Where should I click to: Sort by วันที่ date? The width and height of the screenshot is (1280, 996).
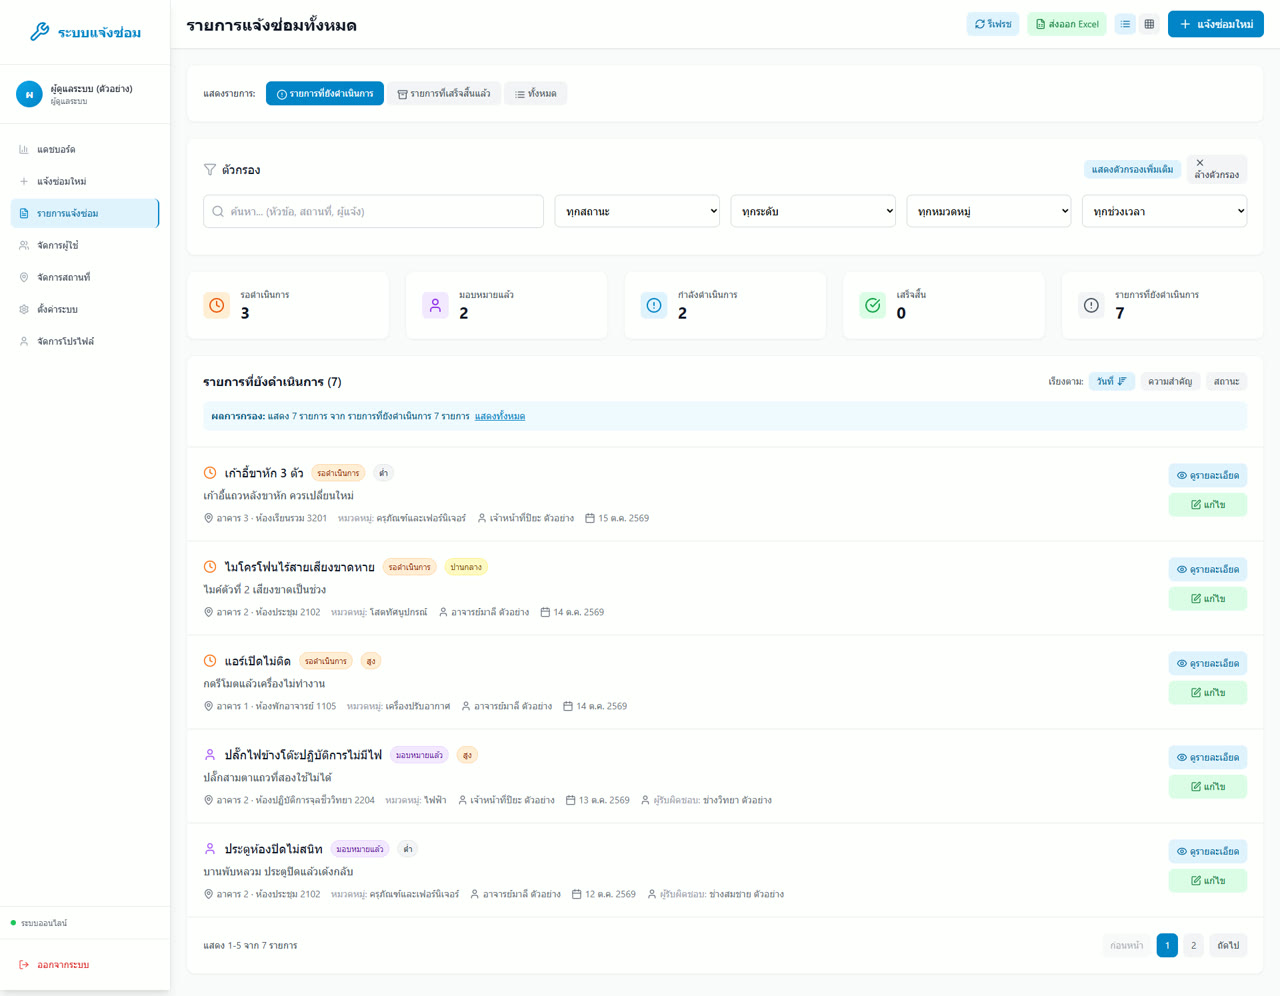(x=1111, y=381)
